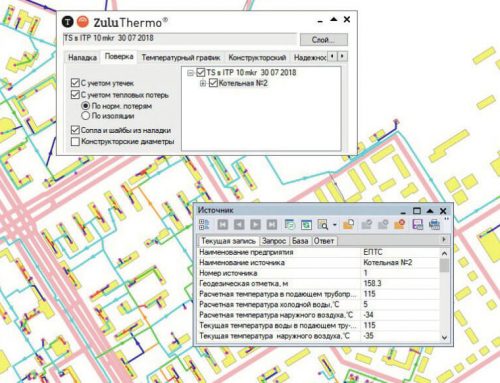Click the save record floppy icon
This screenshot has height=383, width=500.
417,224
